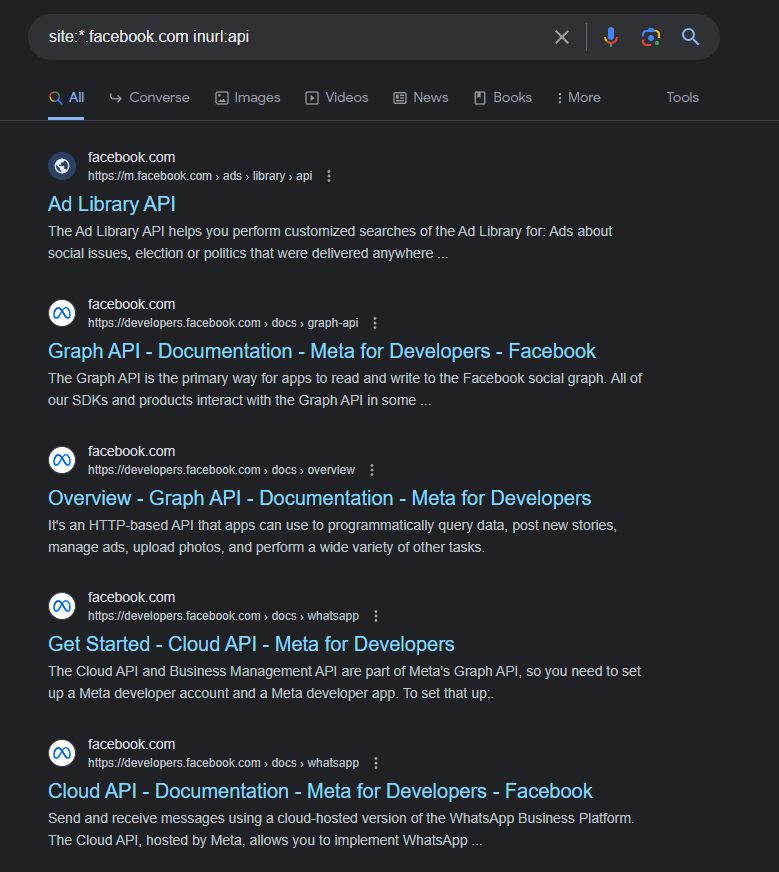The width and height of the screenshot is (779, 872).
Task: Open the three-dot menu beside docs › graph-api URL
Action: (x=375, y=323)
